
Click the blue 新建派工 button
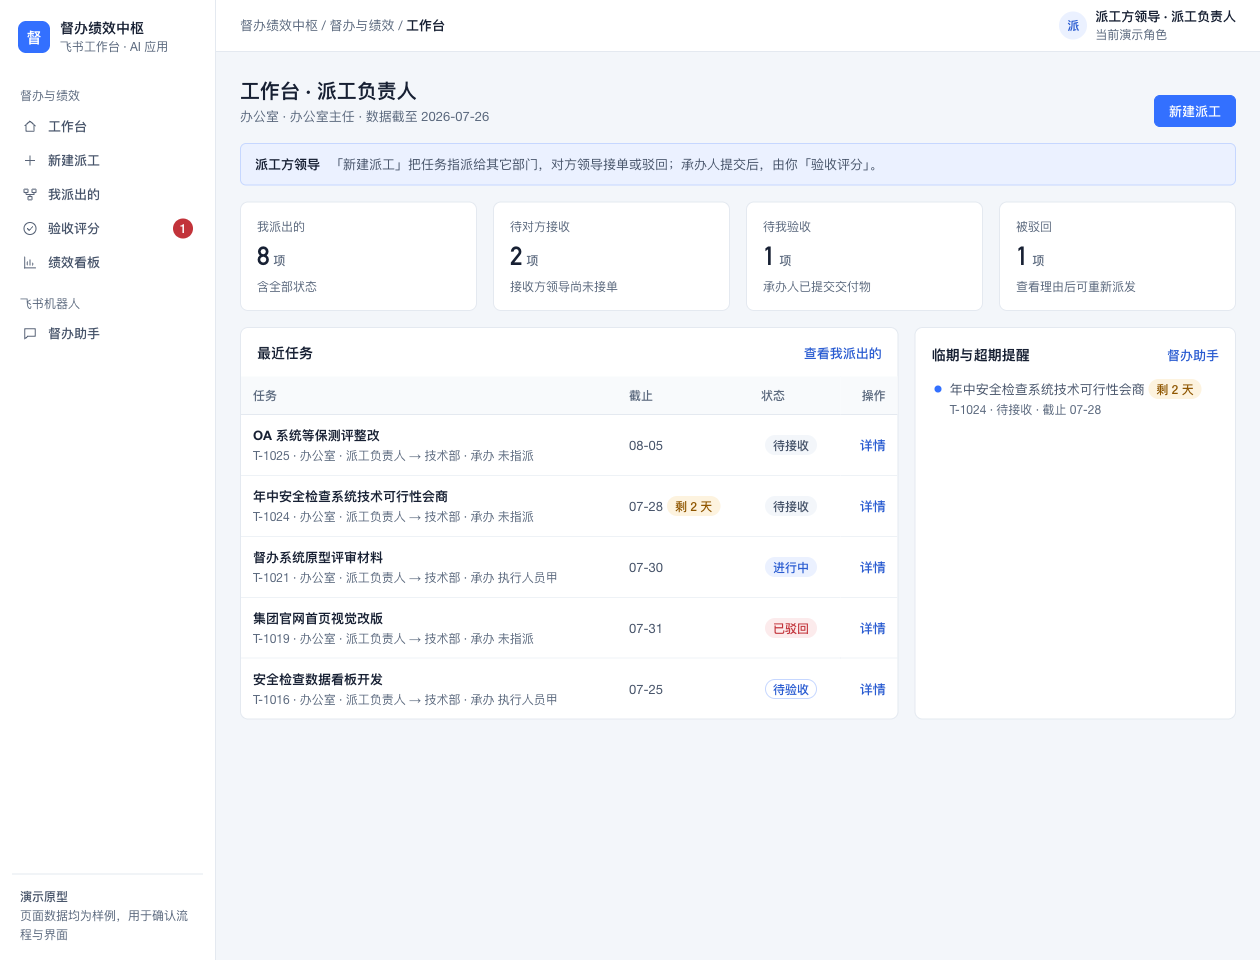[1195, 111]
